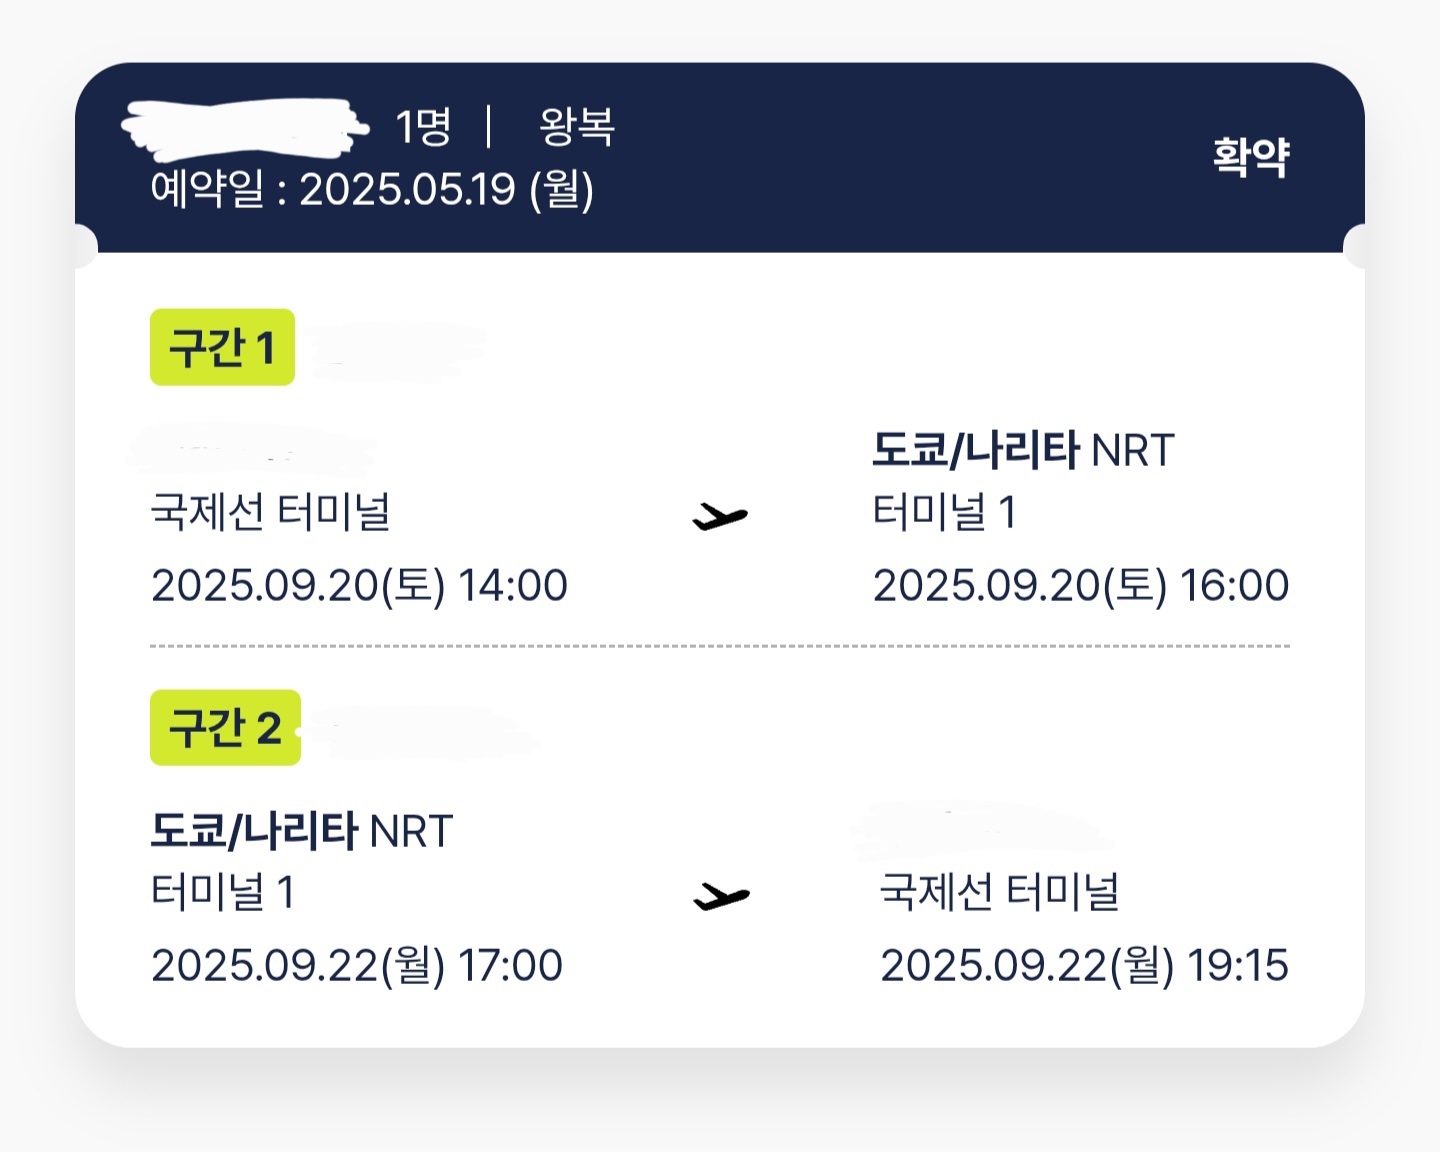Select arrival time 2025.09.20(토) 16:00
The width and height of the screenshot is (1440, 1152).
[1081, 585]
